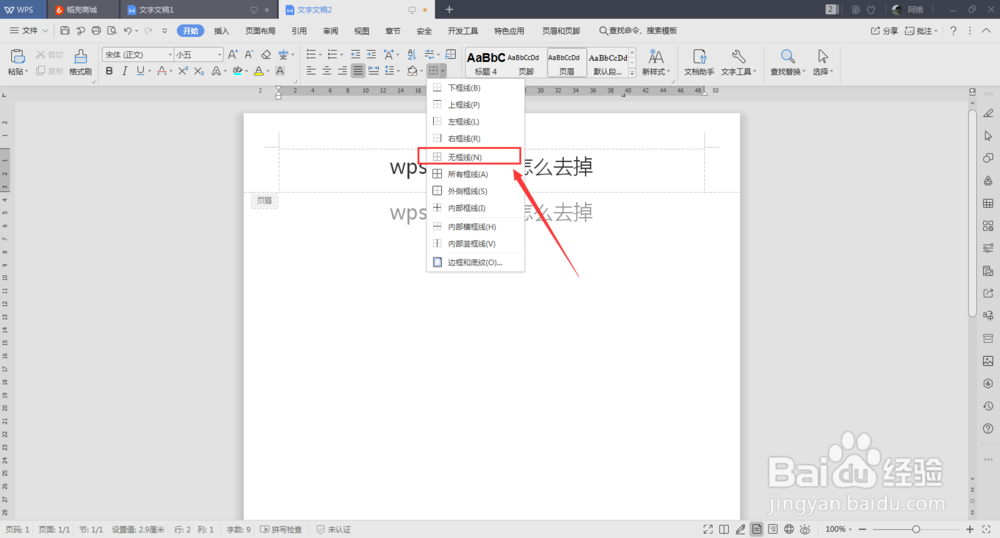
Task: Toggle character shading button
Action: (279, 71)
